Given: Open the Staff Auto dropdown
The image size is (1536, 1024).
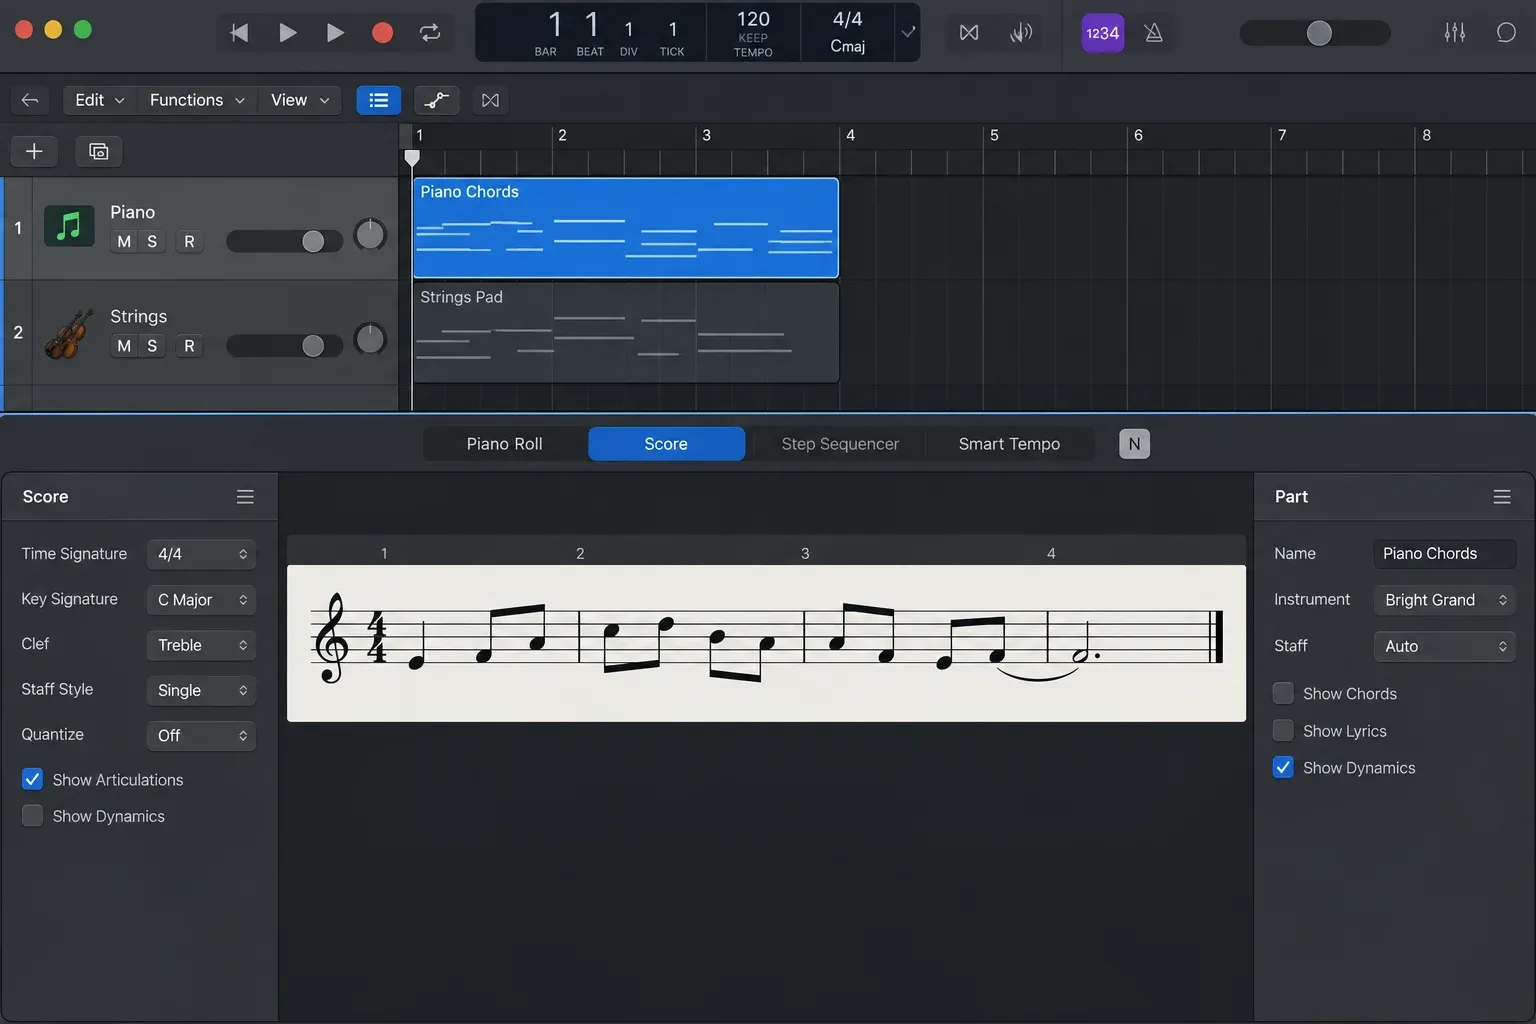Looking at the screenshot, I should [x=1445, y=646].
